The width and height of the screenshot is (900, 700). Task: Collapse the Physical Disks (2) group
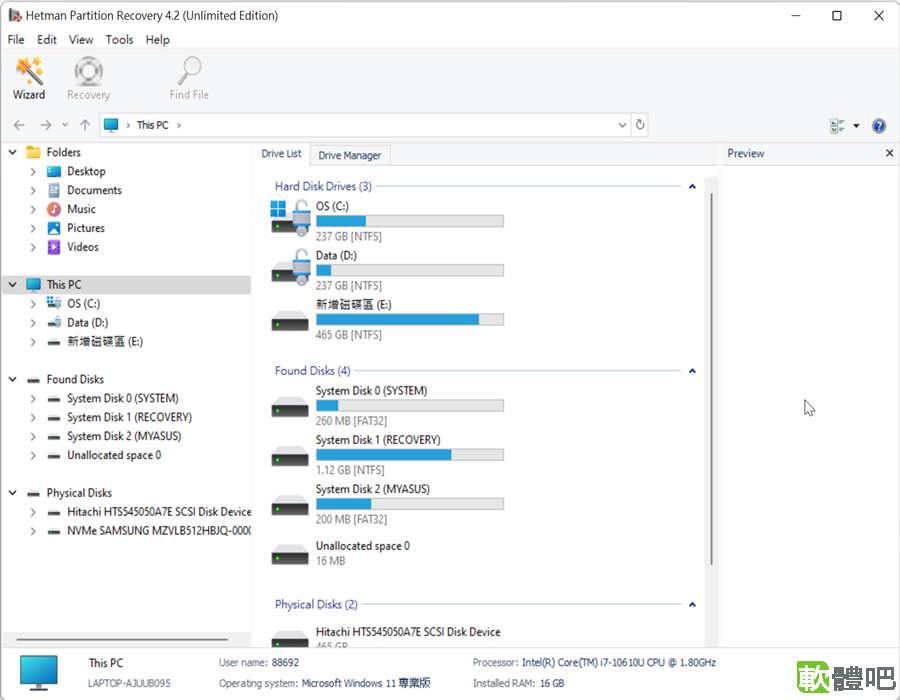click(692, 605)
